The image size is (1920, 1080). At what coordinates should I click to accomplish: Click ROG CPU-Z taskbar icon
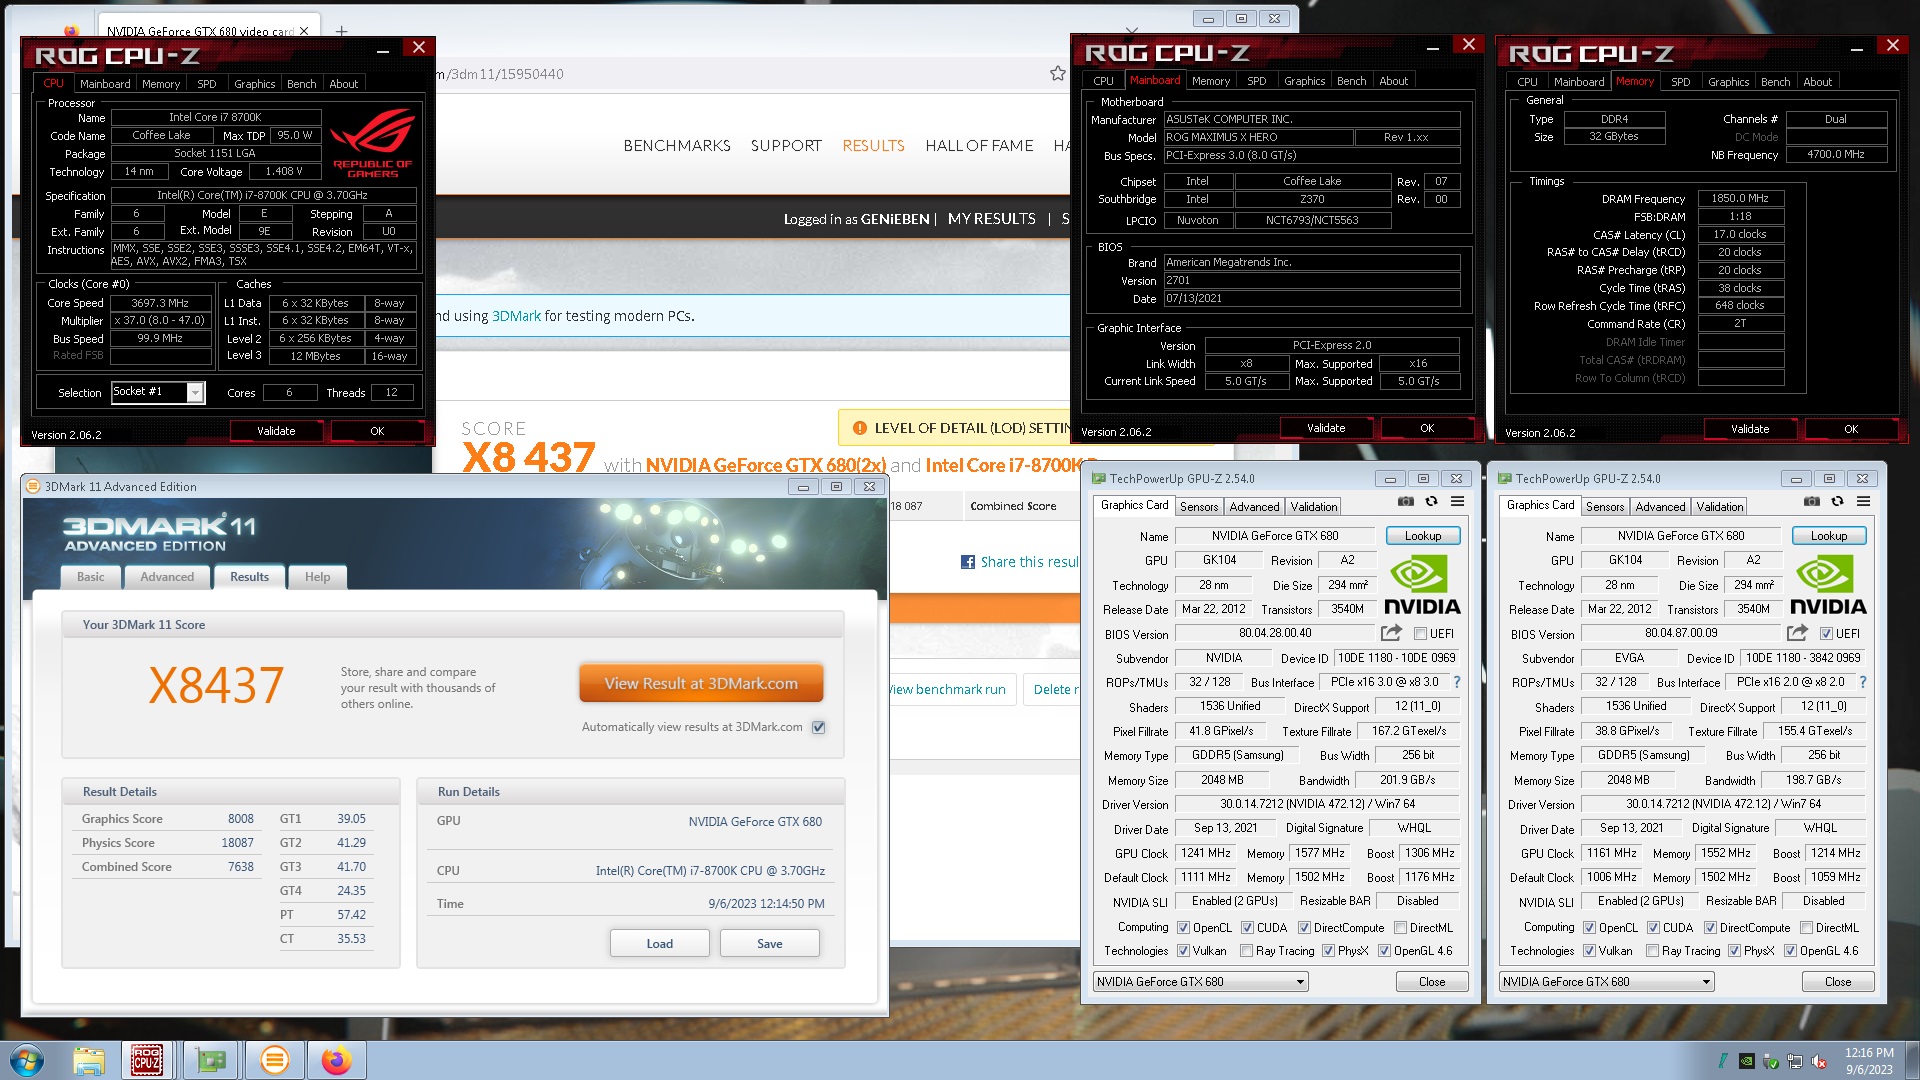[147, 1060]
